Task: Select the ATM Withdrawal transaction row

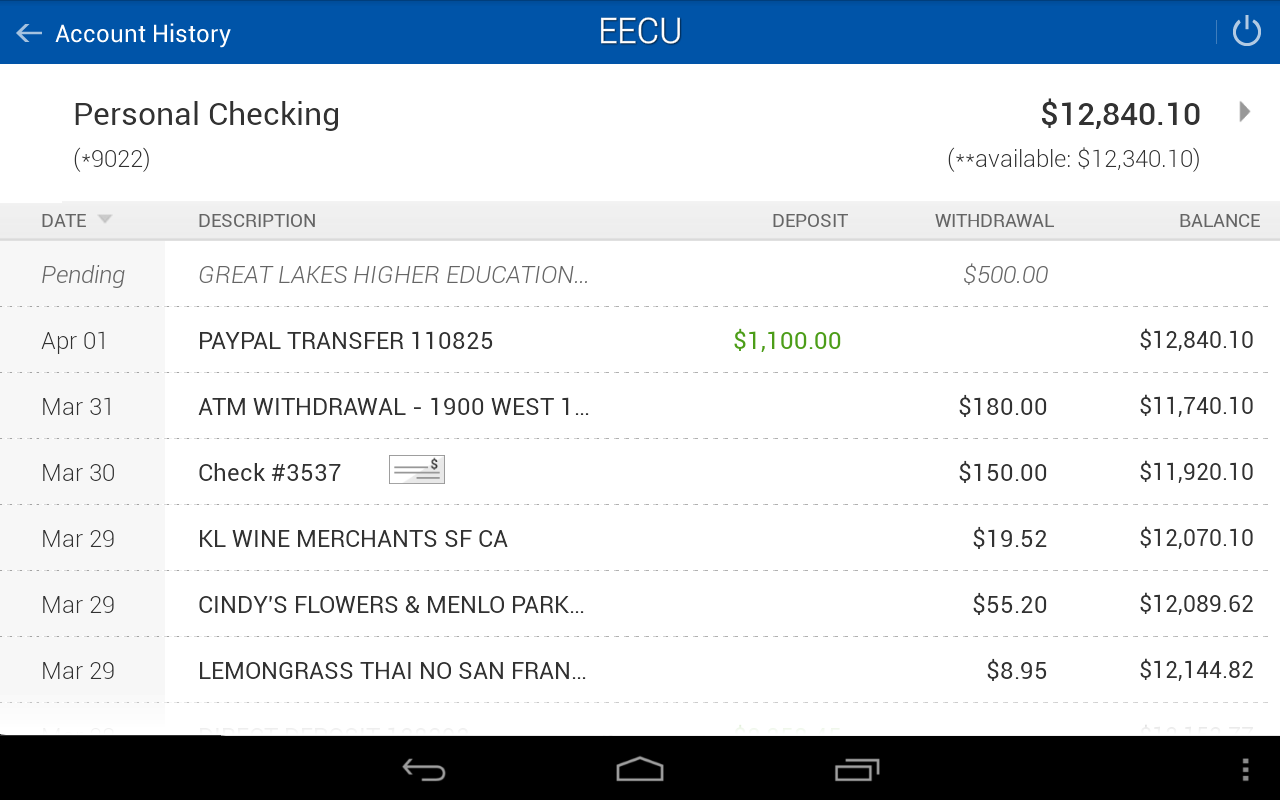Action: coord(393,407)
